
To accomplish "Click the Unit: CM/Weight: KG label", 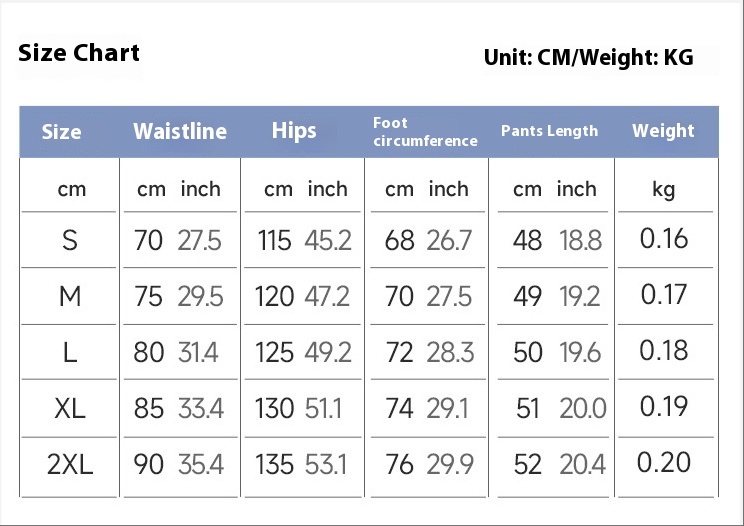I will 588,57.
